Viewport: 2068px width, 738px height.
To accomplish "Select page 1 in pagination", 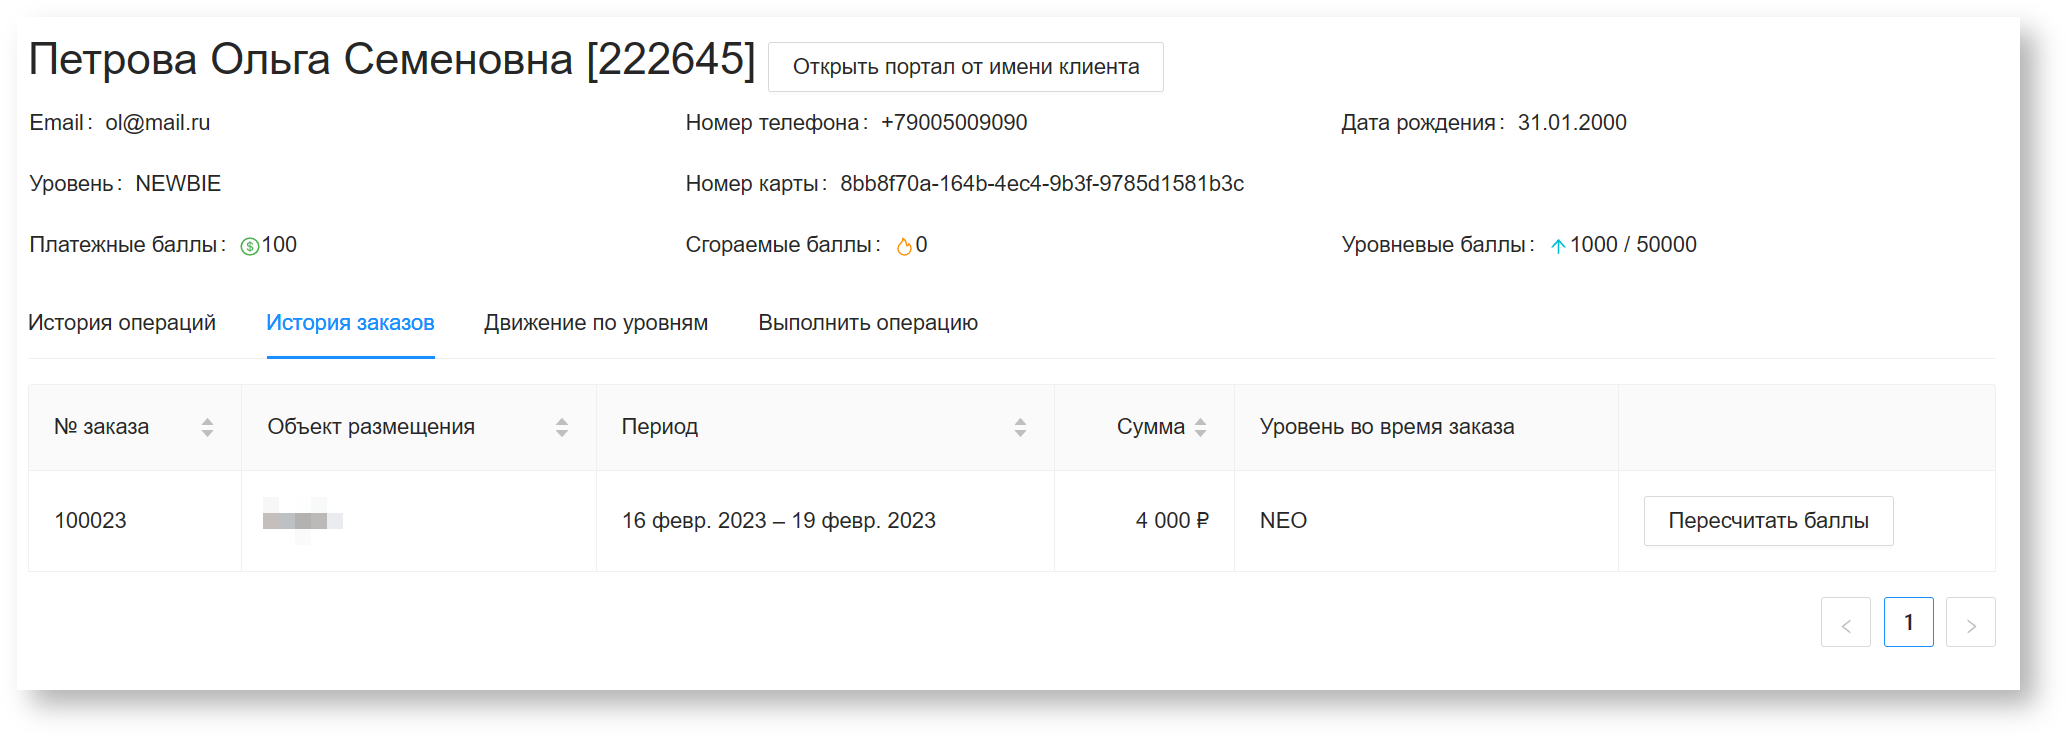I will (x=1908, y=623).
